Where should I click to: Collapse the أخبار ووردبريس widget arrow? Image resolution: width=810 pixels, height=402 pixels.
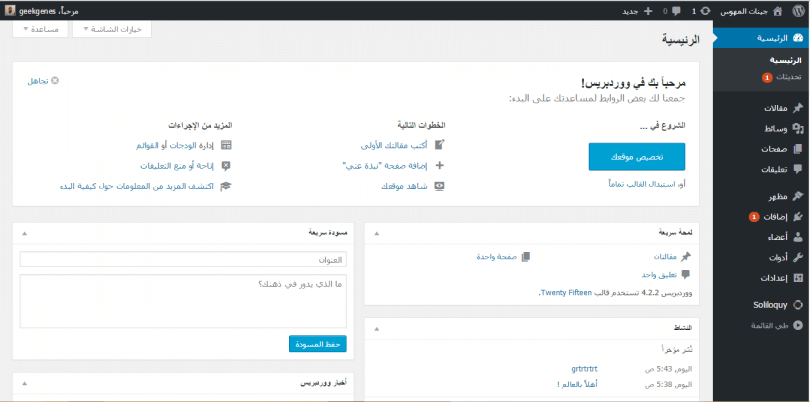click(x=24, y=384)
